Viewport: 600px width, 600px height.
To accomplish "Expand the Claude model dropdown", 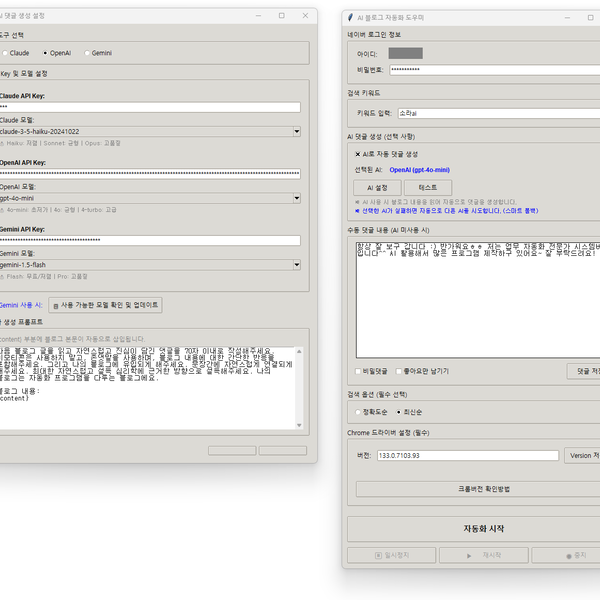I will [297, 132].
